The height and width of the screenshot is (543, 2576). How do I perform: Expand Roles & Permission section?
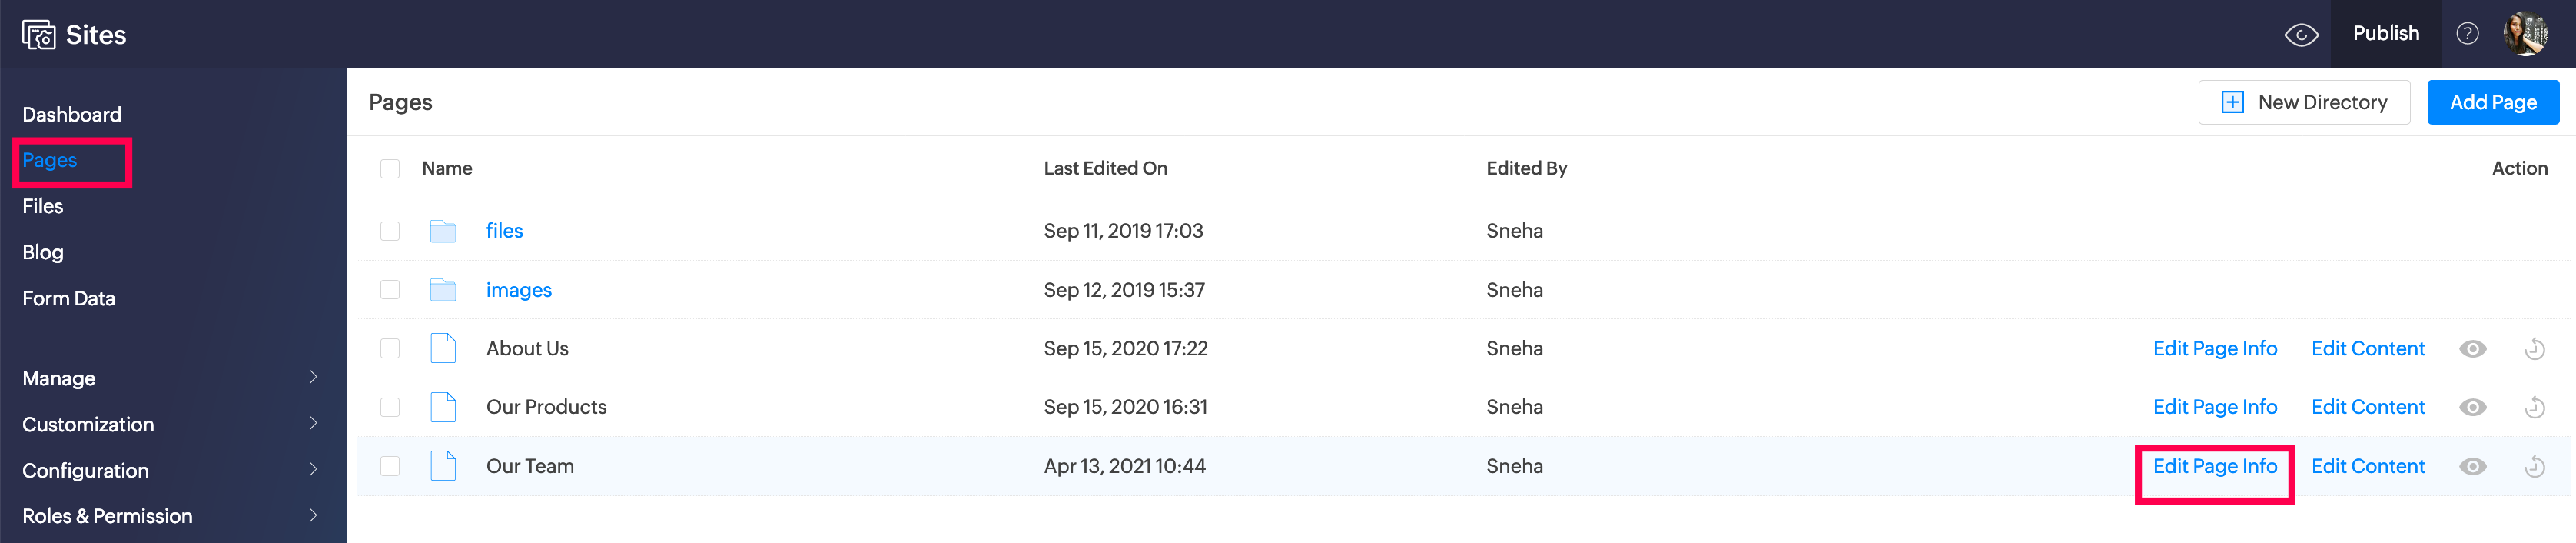coord(170,516)
